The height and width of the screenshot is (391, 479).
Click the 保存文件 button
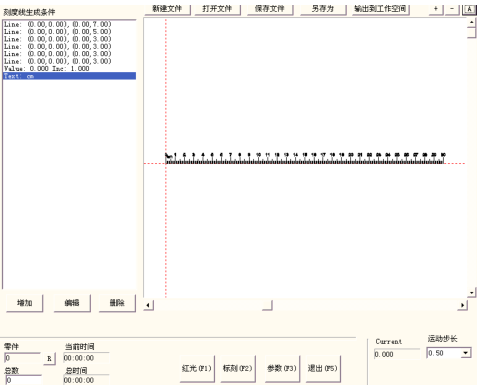(270, 9)
